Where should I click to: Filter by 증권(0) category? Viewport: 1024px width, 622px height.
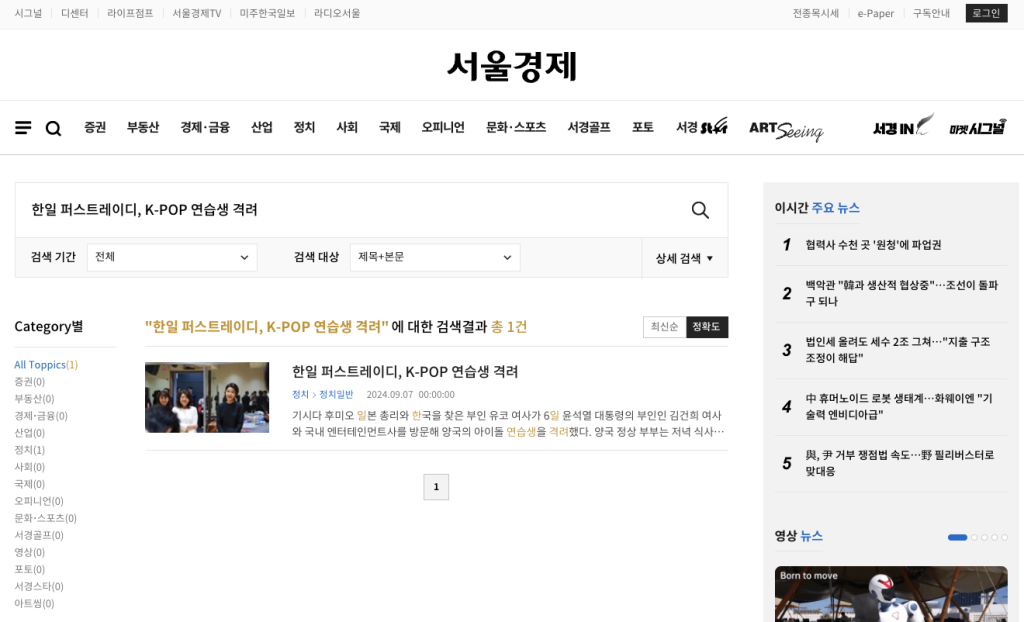click(x=29, y=382)
